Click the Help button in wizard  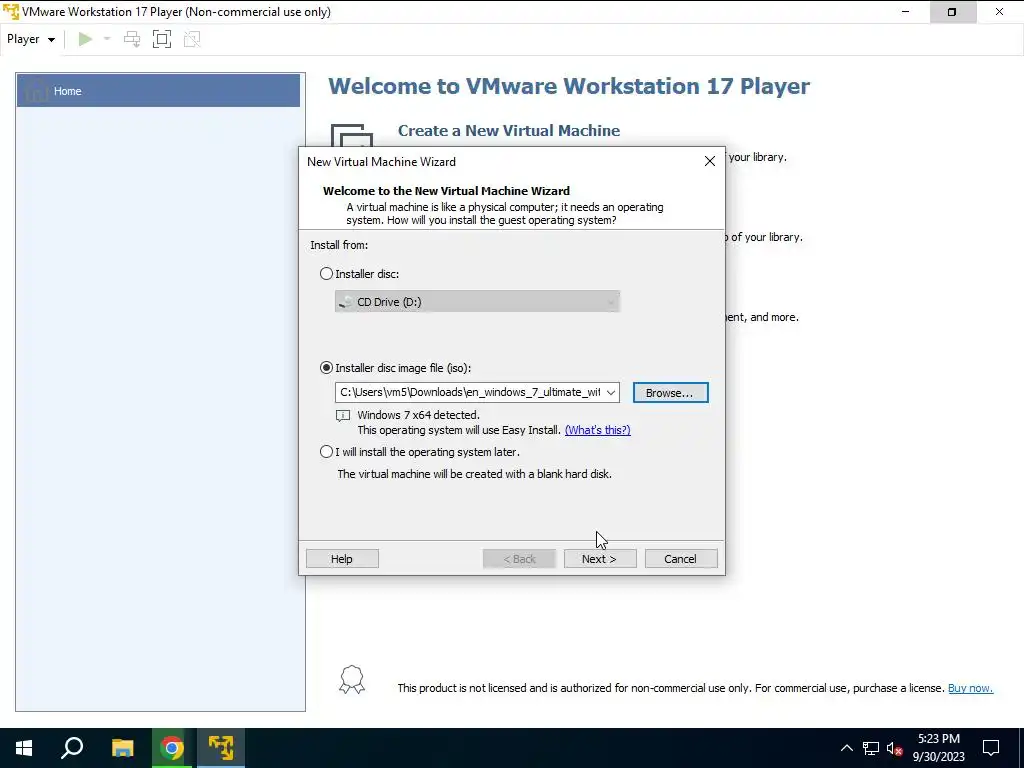click(342, 559)
